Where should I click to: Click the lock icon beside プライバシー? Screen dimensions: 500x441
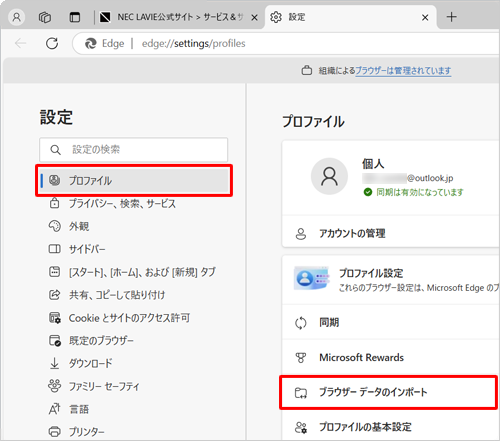(x=55, y=203)
